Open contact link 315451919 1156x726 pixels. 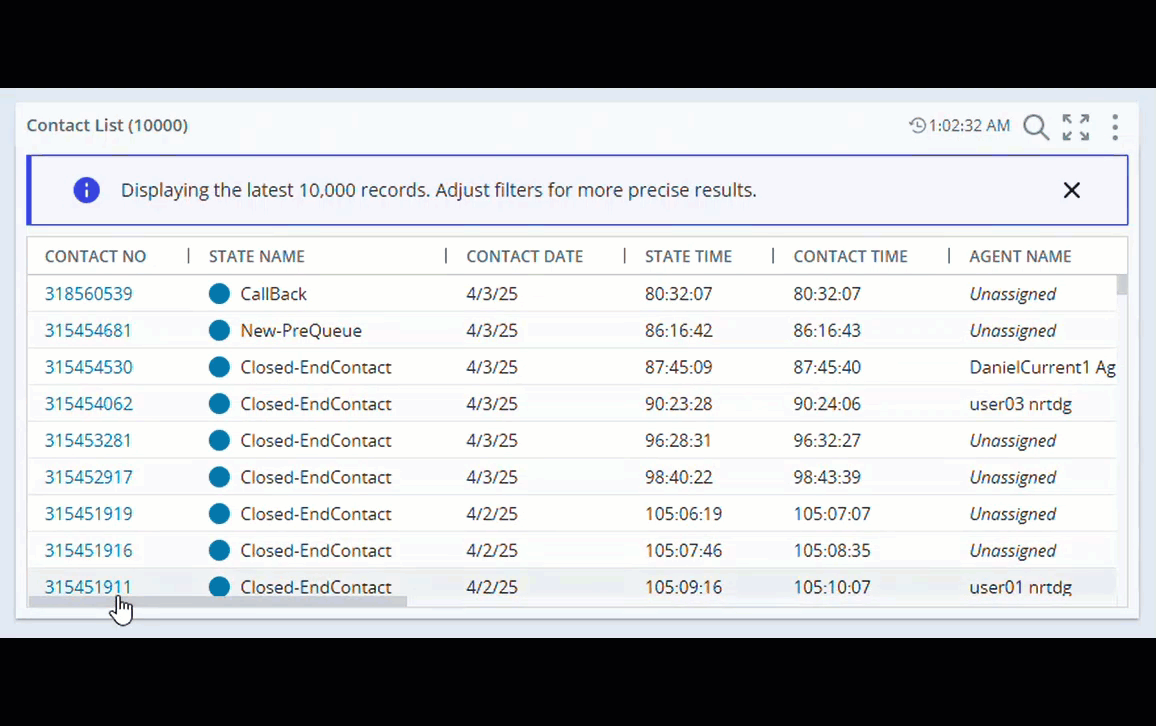pyautogui.click(x=88, y=514)
